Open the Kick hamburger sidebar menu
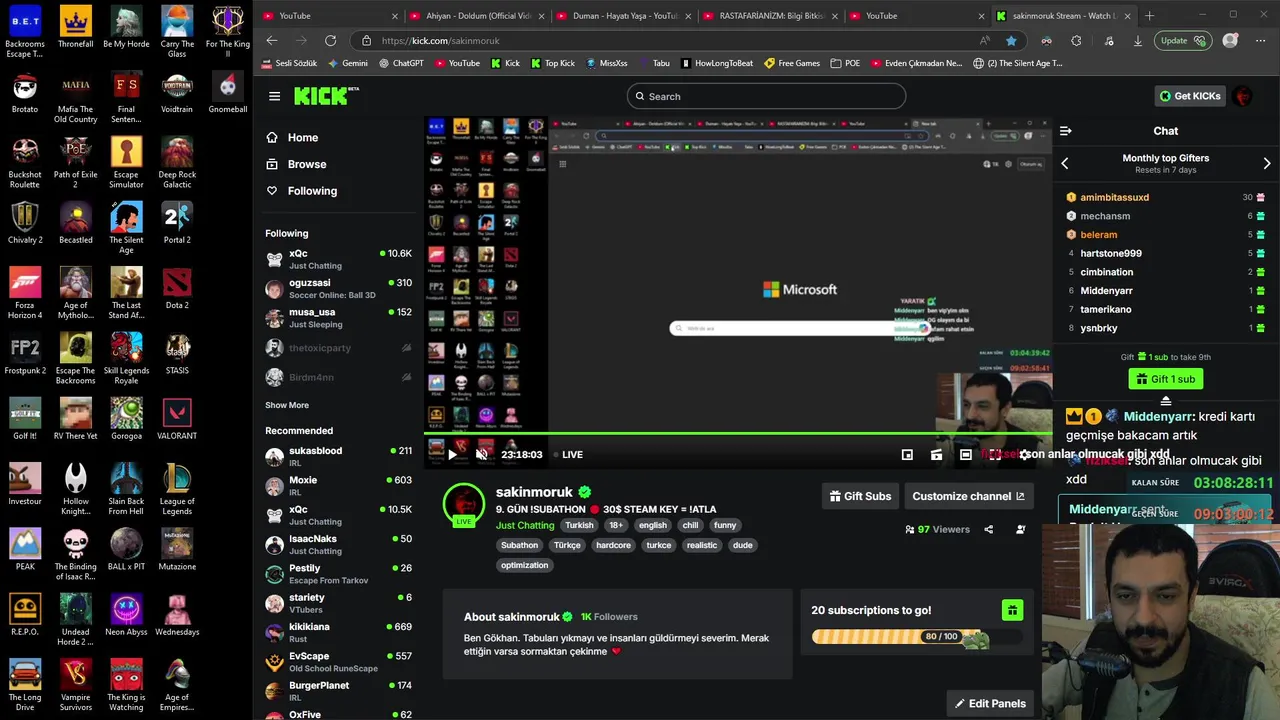Image resolution: width=1280 pixels, height=720 pixels. pos(274,96)
